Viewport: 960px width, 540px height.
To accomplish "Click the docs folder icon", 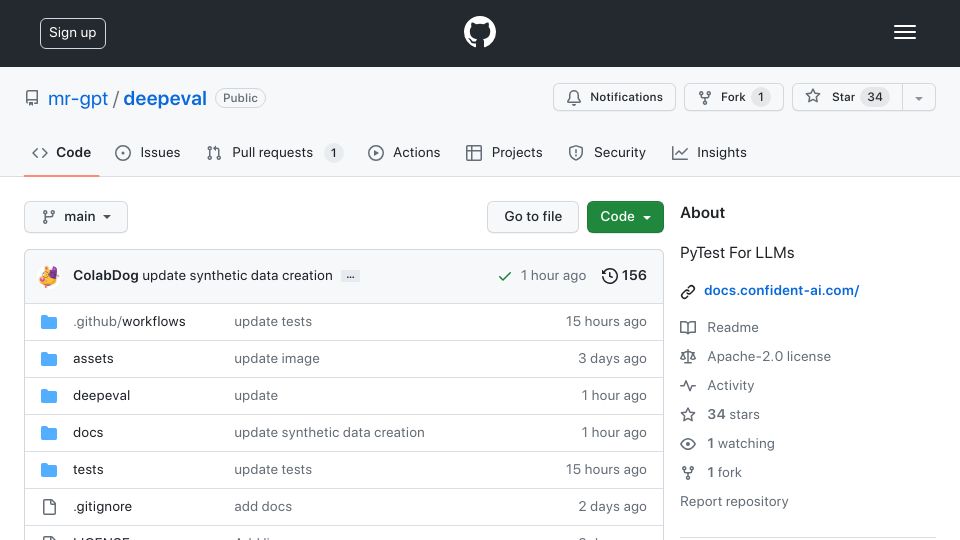I will pos(49,433).
